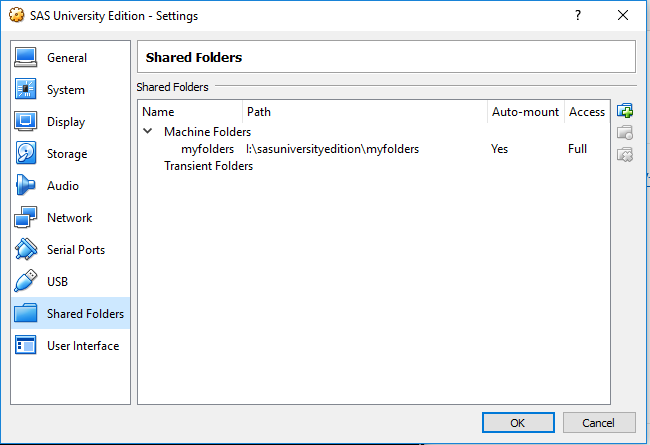Click the edit shared folder icon
650x445 pixels.
[x=625, y=133]
